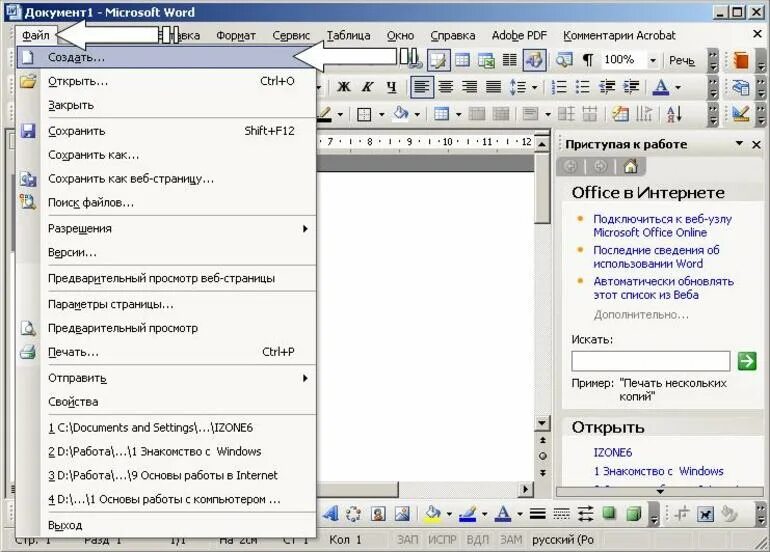Center align the text
770x552 pixels.
coord(446,87)
